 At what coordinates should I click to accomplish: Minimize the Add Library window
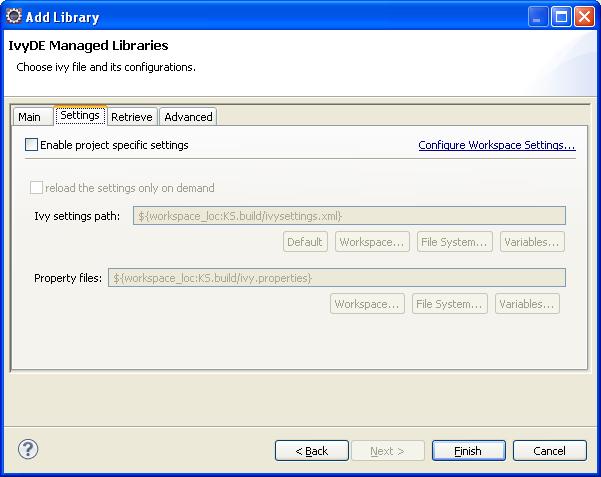click(x=538, y=16)
